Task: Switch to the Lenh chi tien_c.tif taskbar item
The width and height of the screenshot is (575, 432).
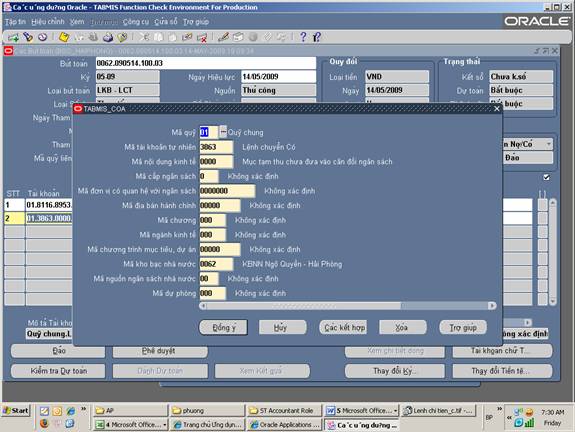Action: [x=439, y=411]
